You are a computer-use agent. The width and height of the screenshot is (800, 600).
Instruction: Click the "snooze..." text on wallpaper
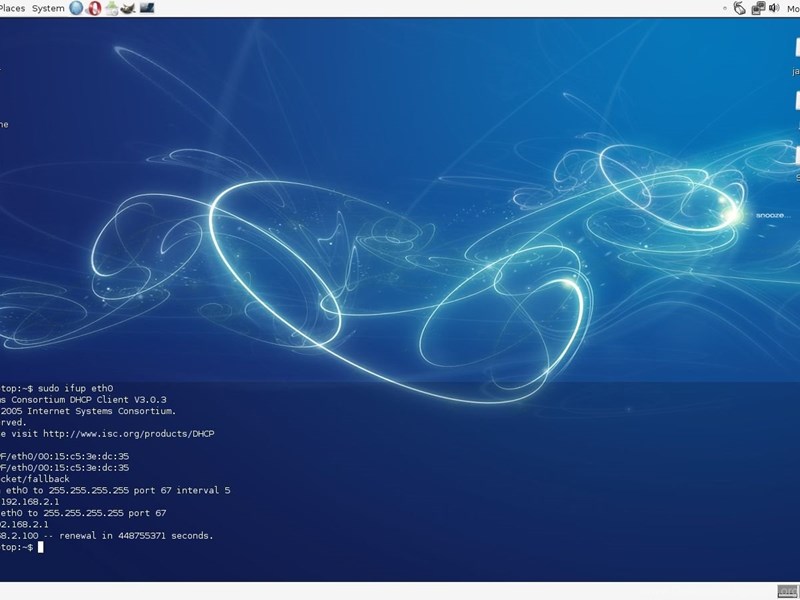point(772,216)
